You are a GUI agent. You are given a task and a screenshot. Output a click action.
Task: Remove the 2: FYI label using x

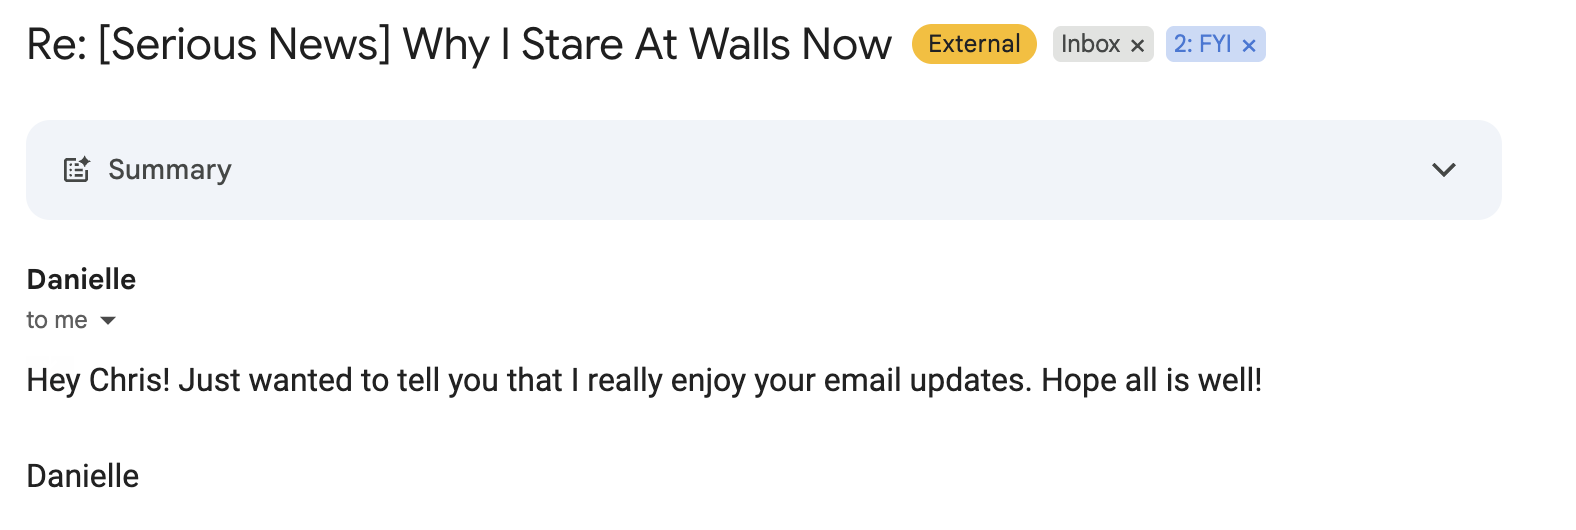tap(1249, 45)
